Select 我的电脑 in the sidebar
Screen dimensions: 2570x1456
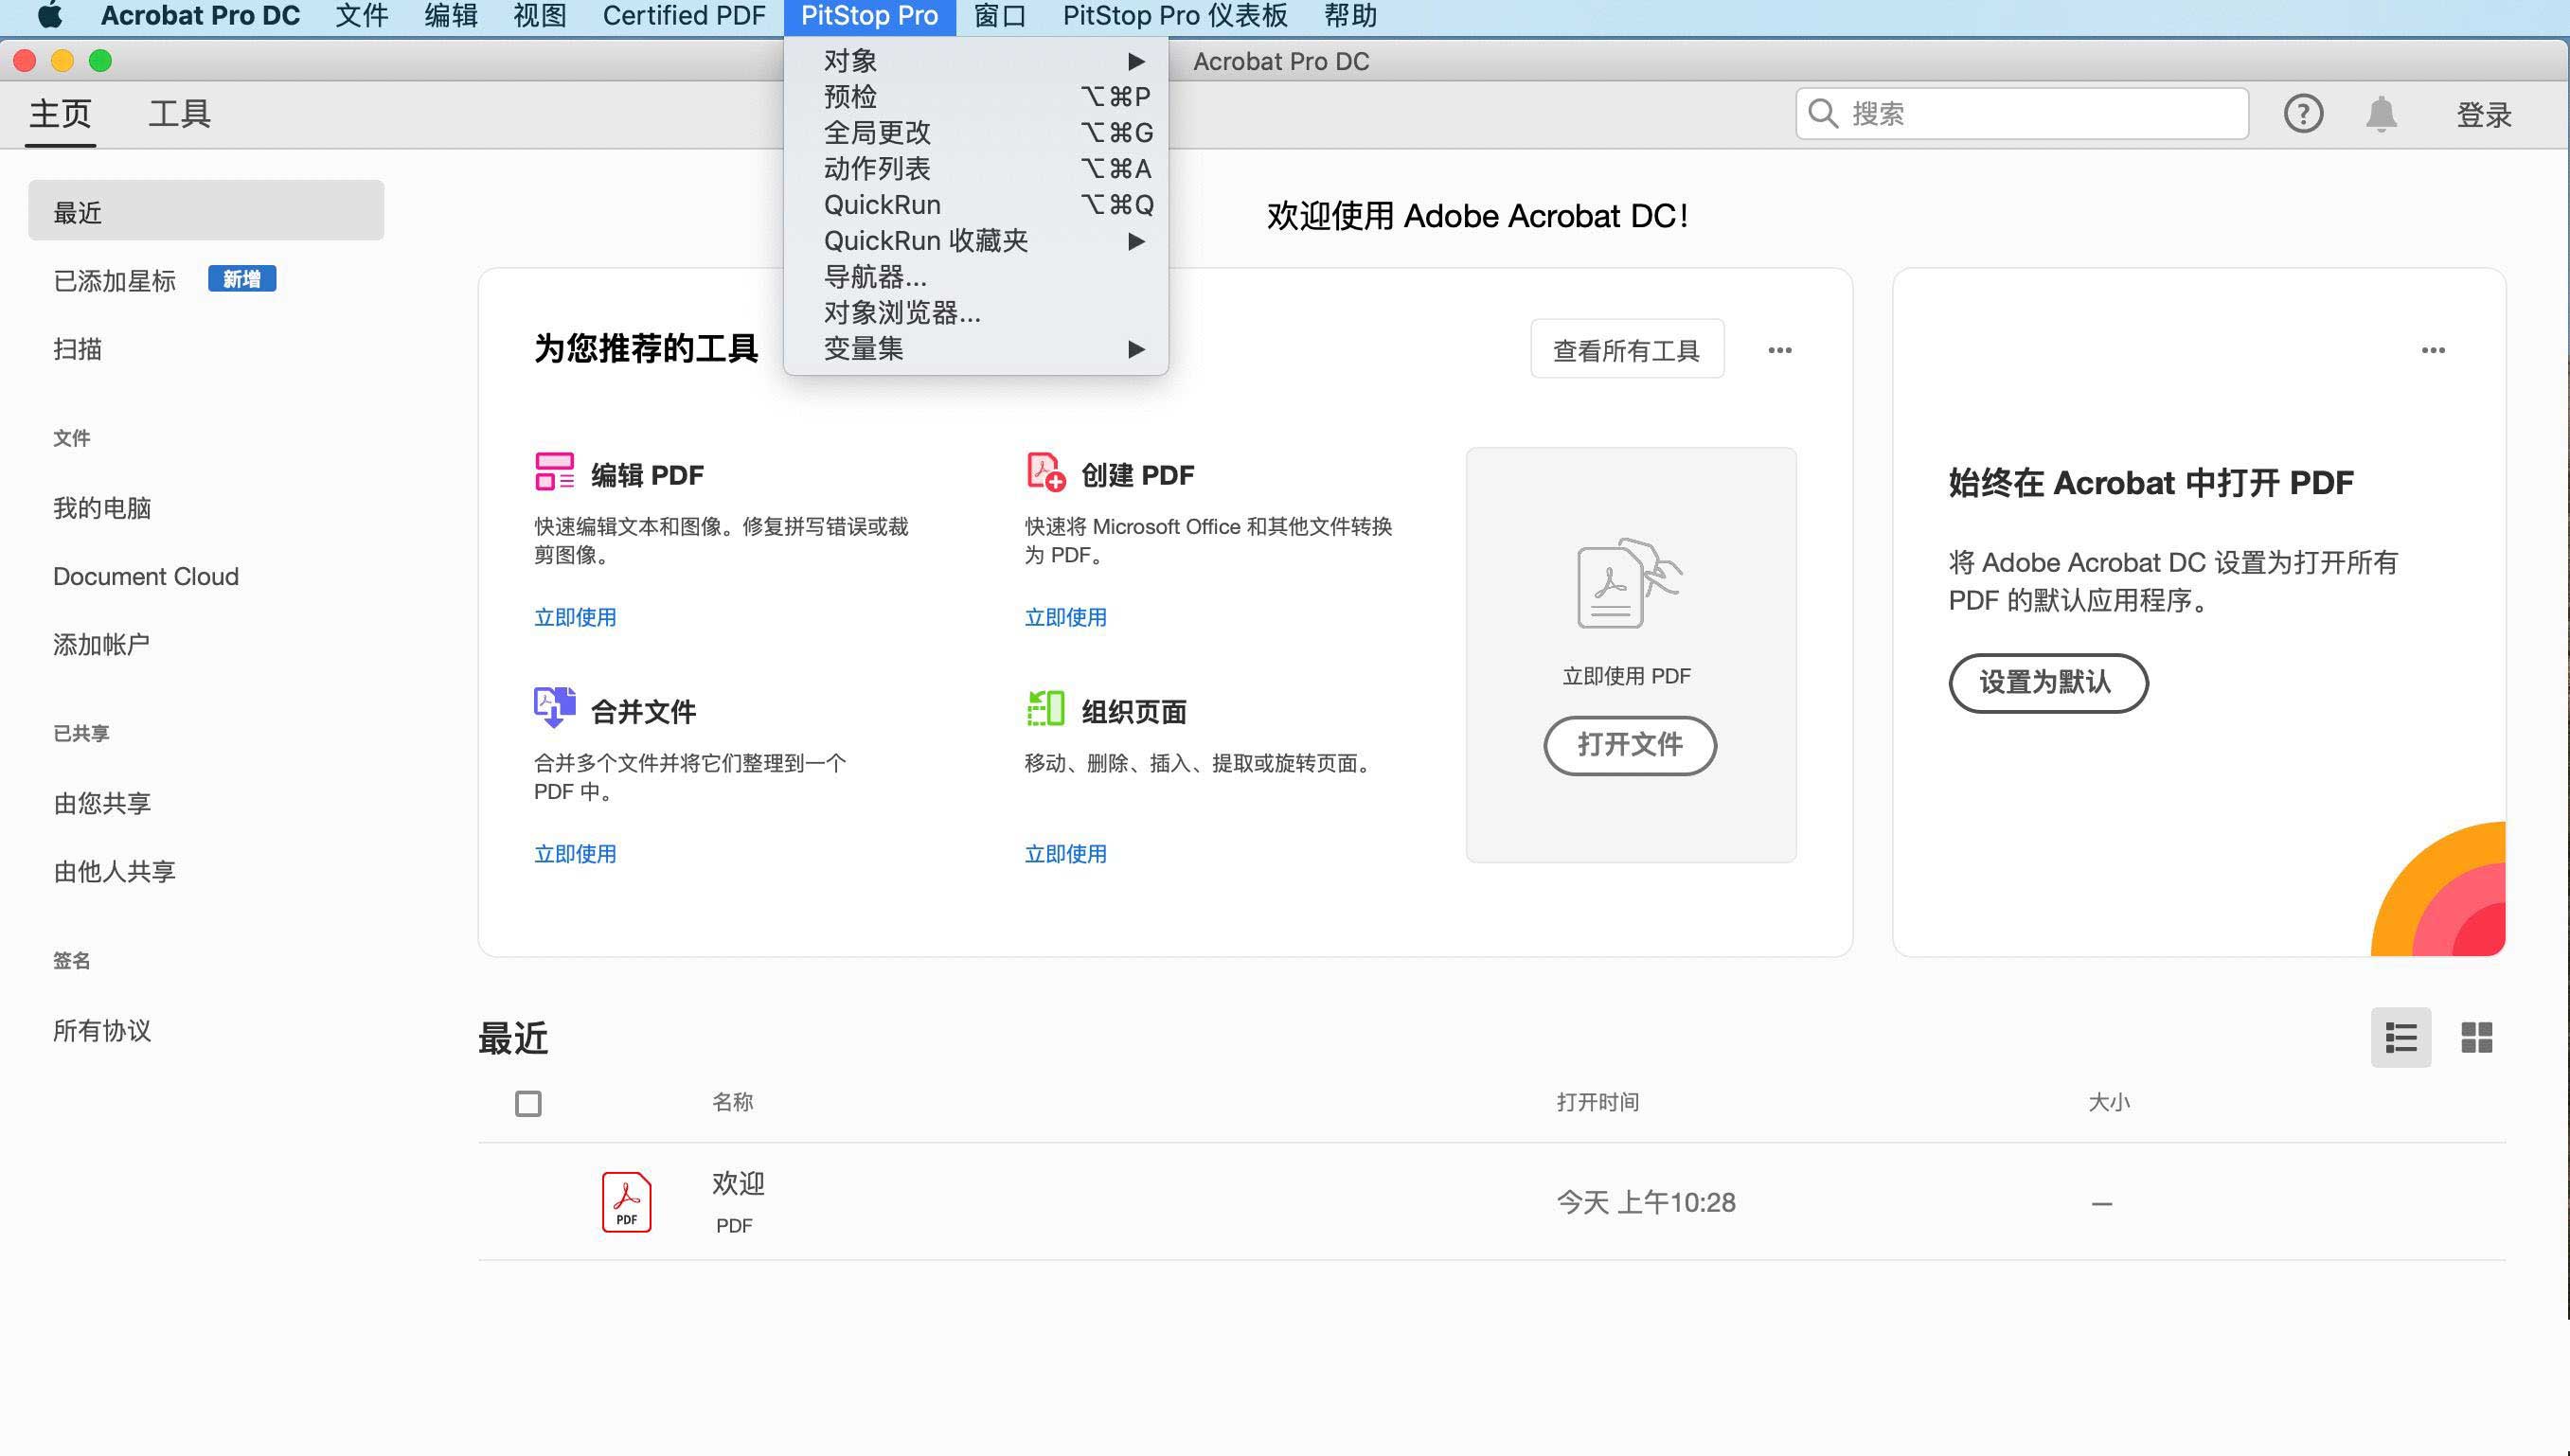tap(102, 508)
